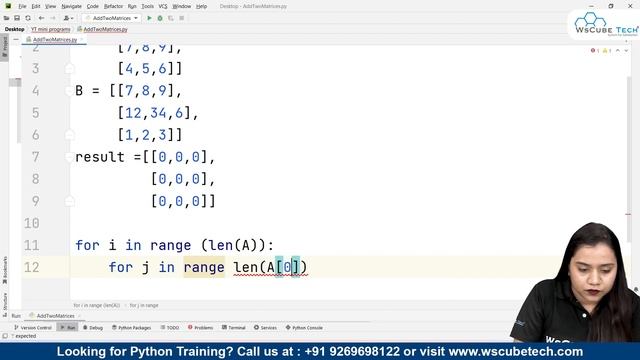Open the Window menu
640x360 pixels.
(x=182, y=6)
